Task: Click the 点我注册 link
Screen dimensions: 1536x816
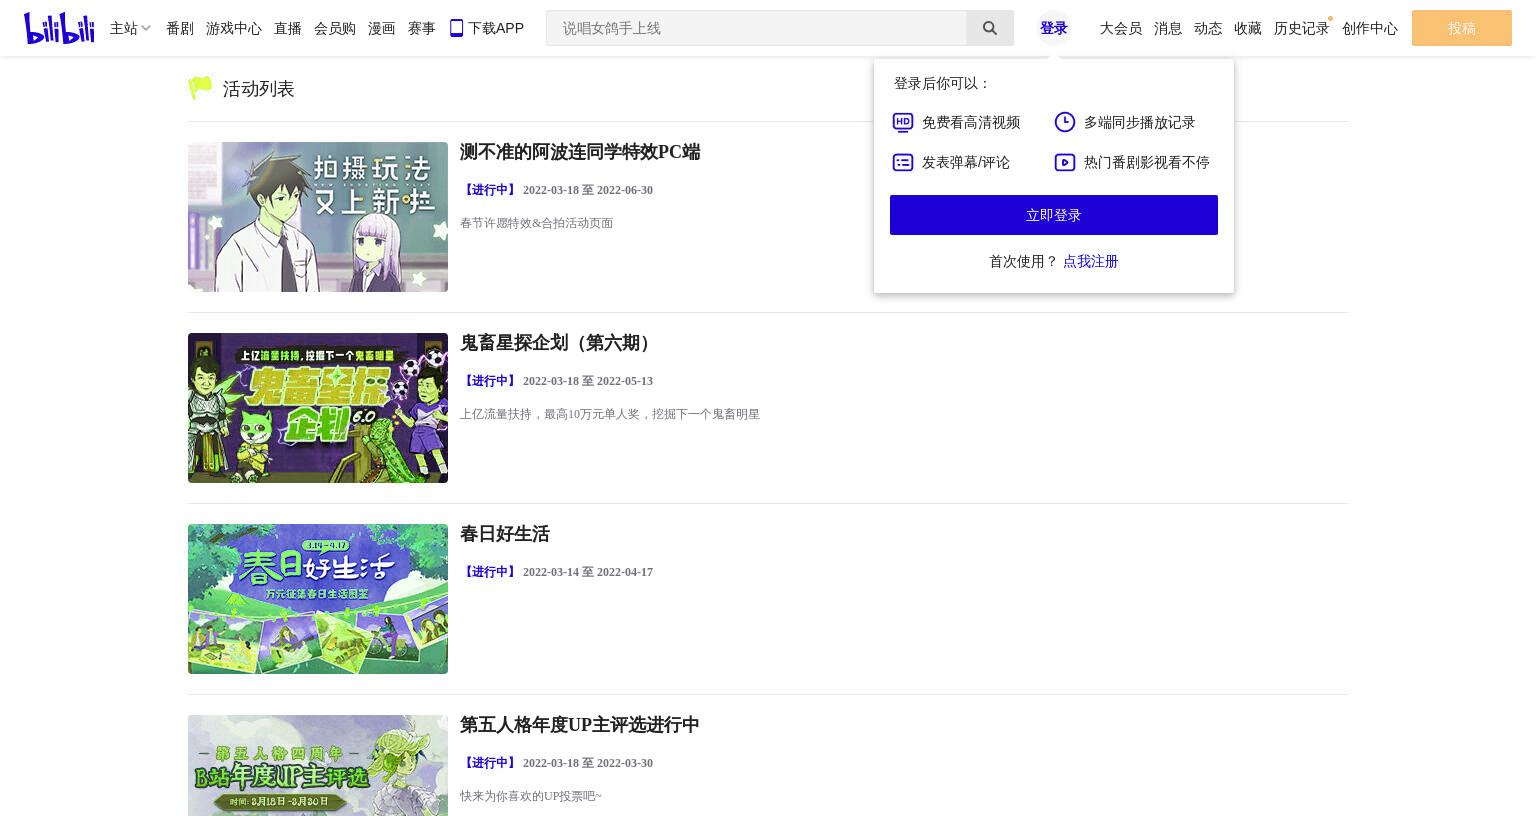Action: tap(1091, 261)
